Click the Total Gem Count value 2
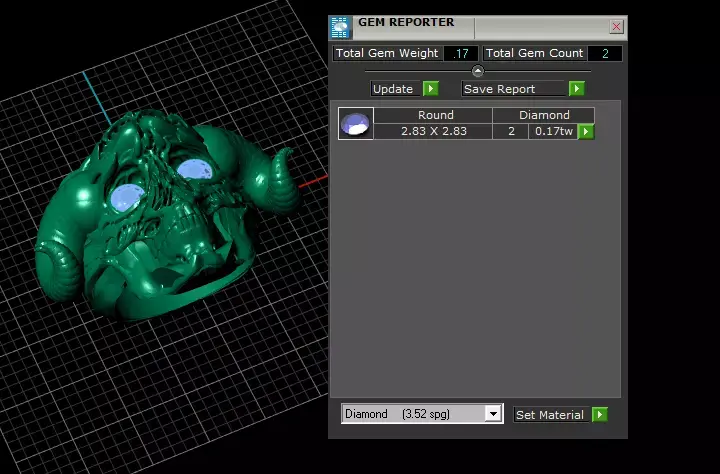The height and width of the screenshot is (474, 720). coord(605,53)
